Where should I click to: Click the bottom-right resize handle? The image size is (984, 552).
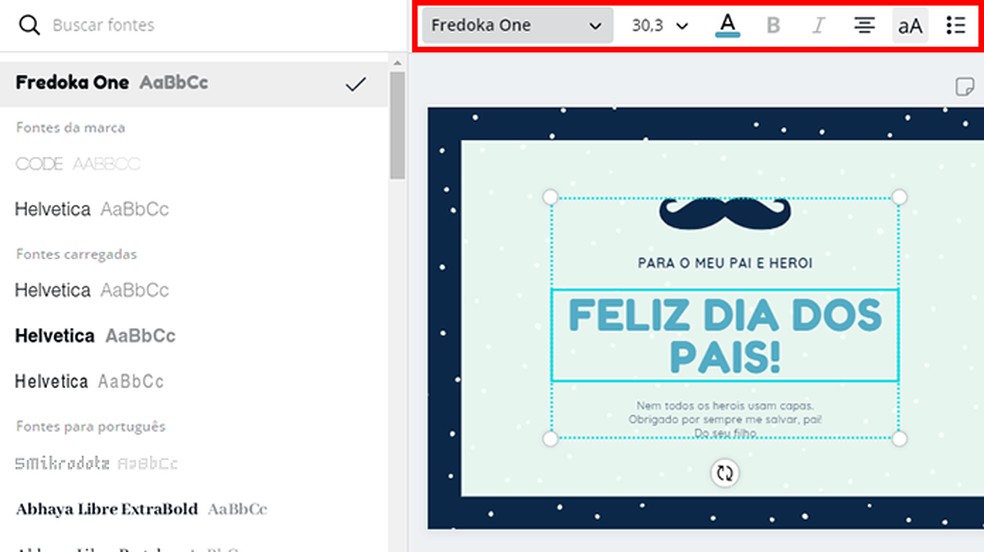899,438
